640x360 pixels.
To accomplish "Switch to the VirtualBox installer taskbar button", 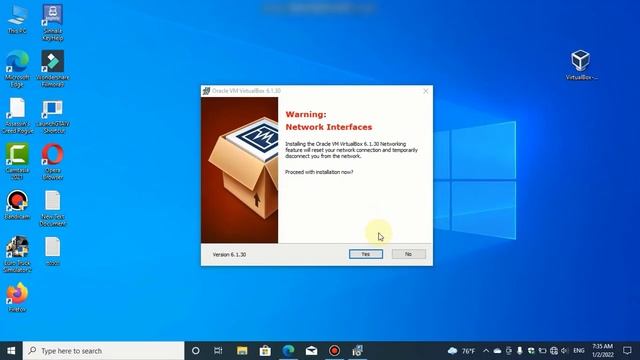I will 358,351.
